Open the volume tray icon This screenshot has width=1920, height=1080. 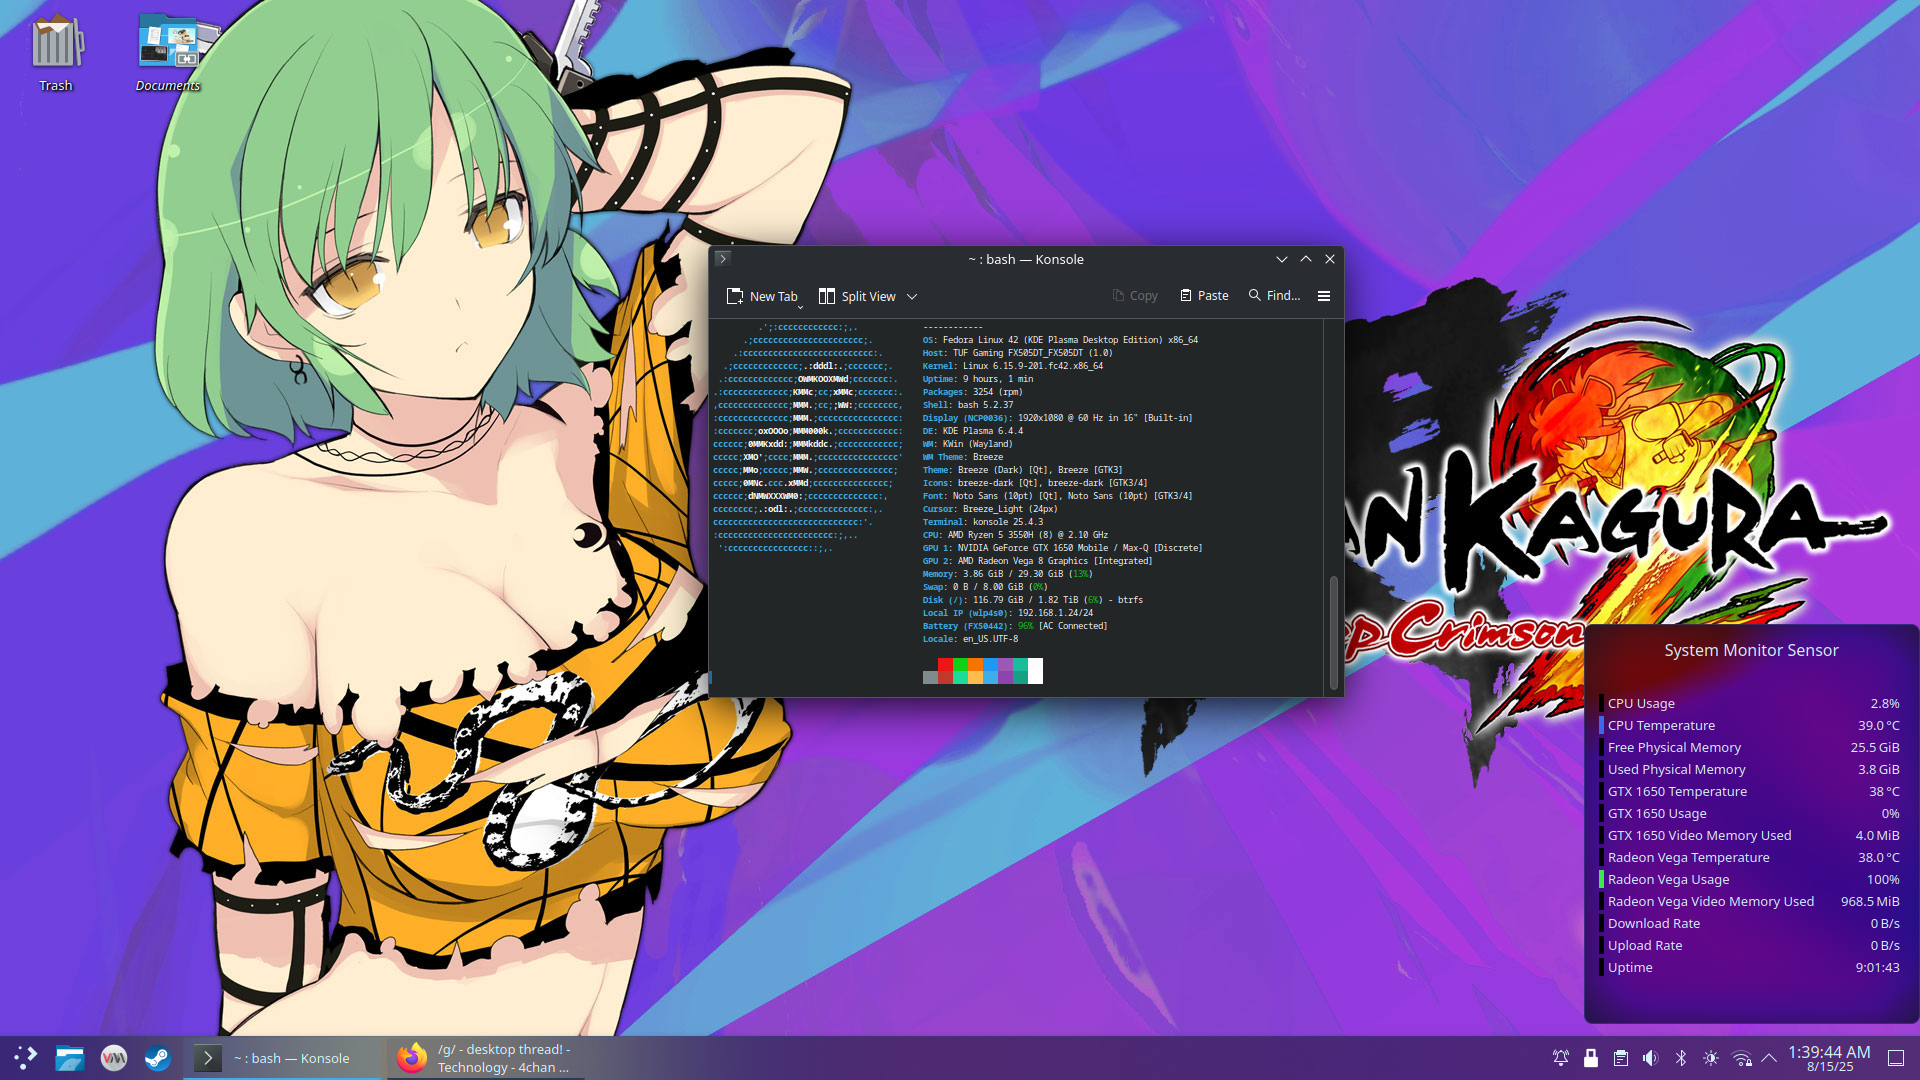(x=1651, y=1058)
